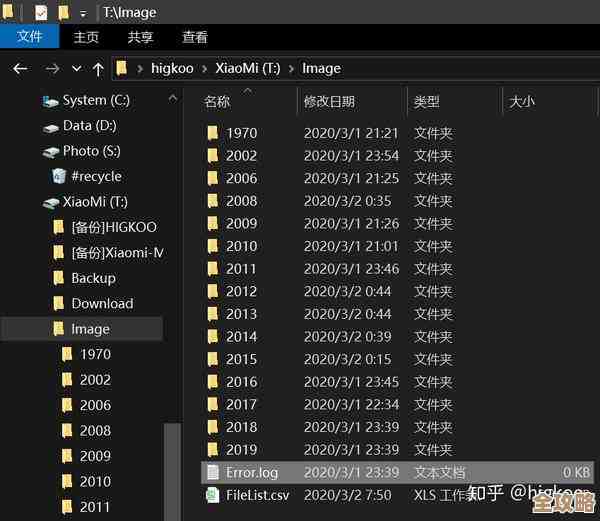Click date 2020/3/2 0:35 of folder 2008
Screen dimensions: 600x521
pos(347,201)
